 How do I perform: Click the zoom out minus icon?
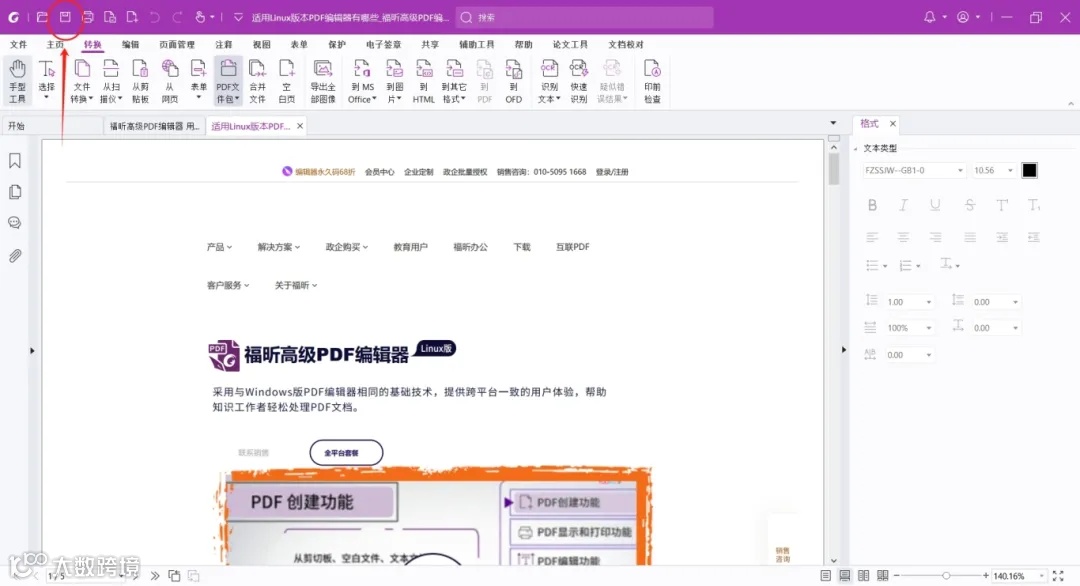(896, 576)
